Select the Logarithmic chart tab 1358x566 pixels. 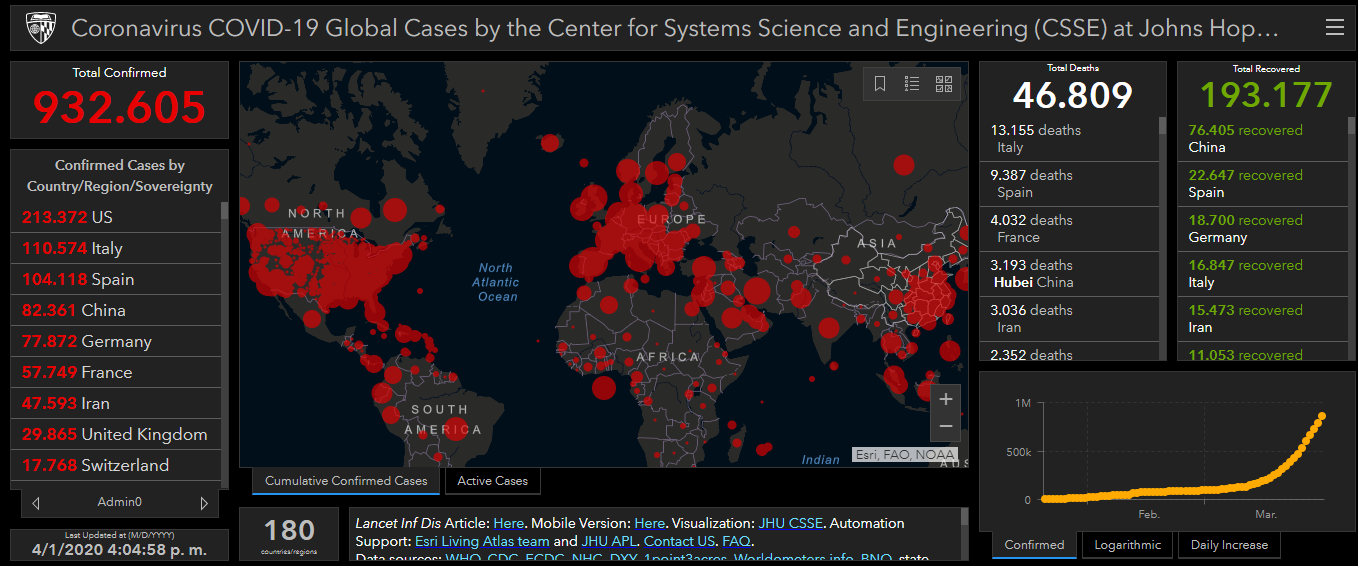point(1128,545)
